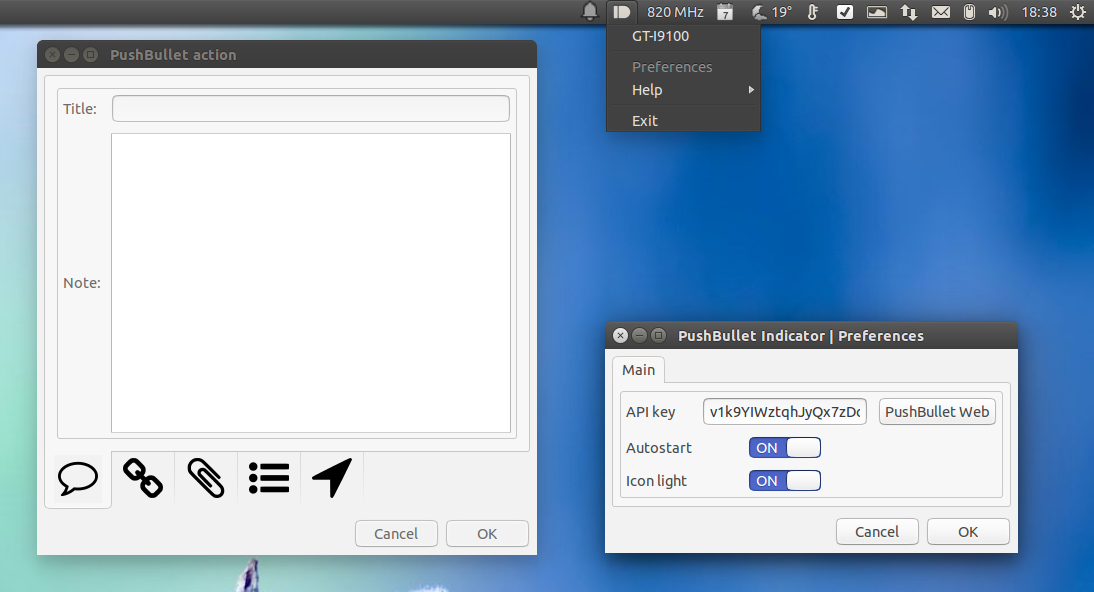Open the weather indicator showing 19°

[x=772, y=12]
